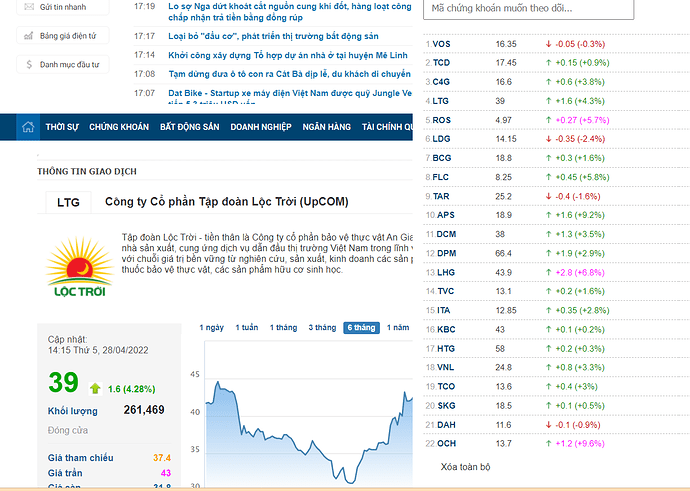The height and width of the screenshot is (491, 690).
Task: Click the Bảng giá điện tử link label
Action: tap(68, 36)
